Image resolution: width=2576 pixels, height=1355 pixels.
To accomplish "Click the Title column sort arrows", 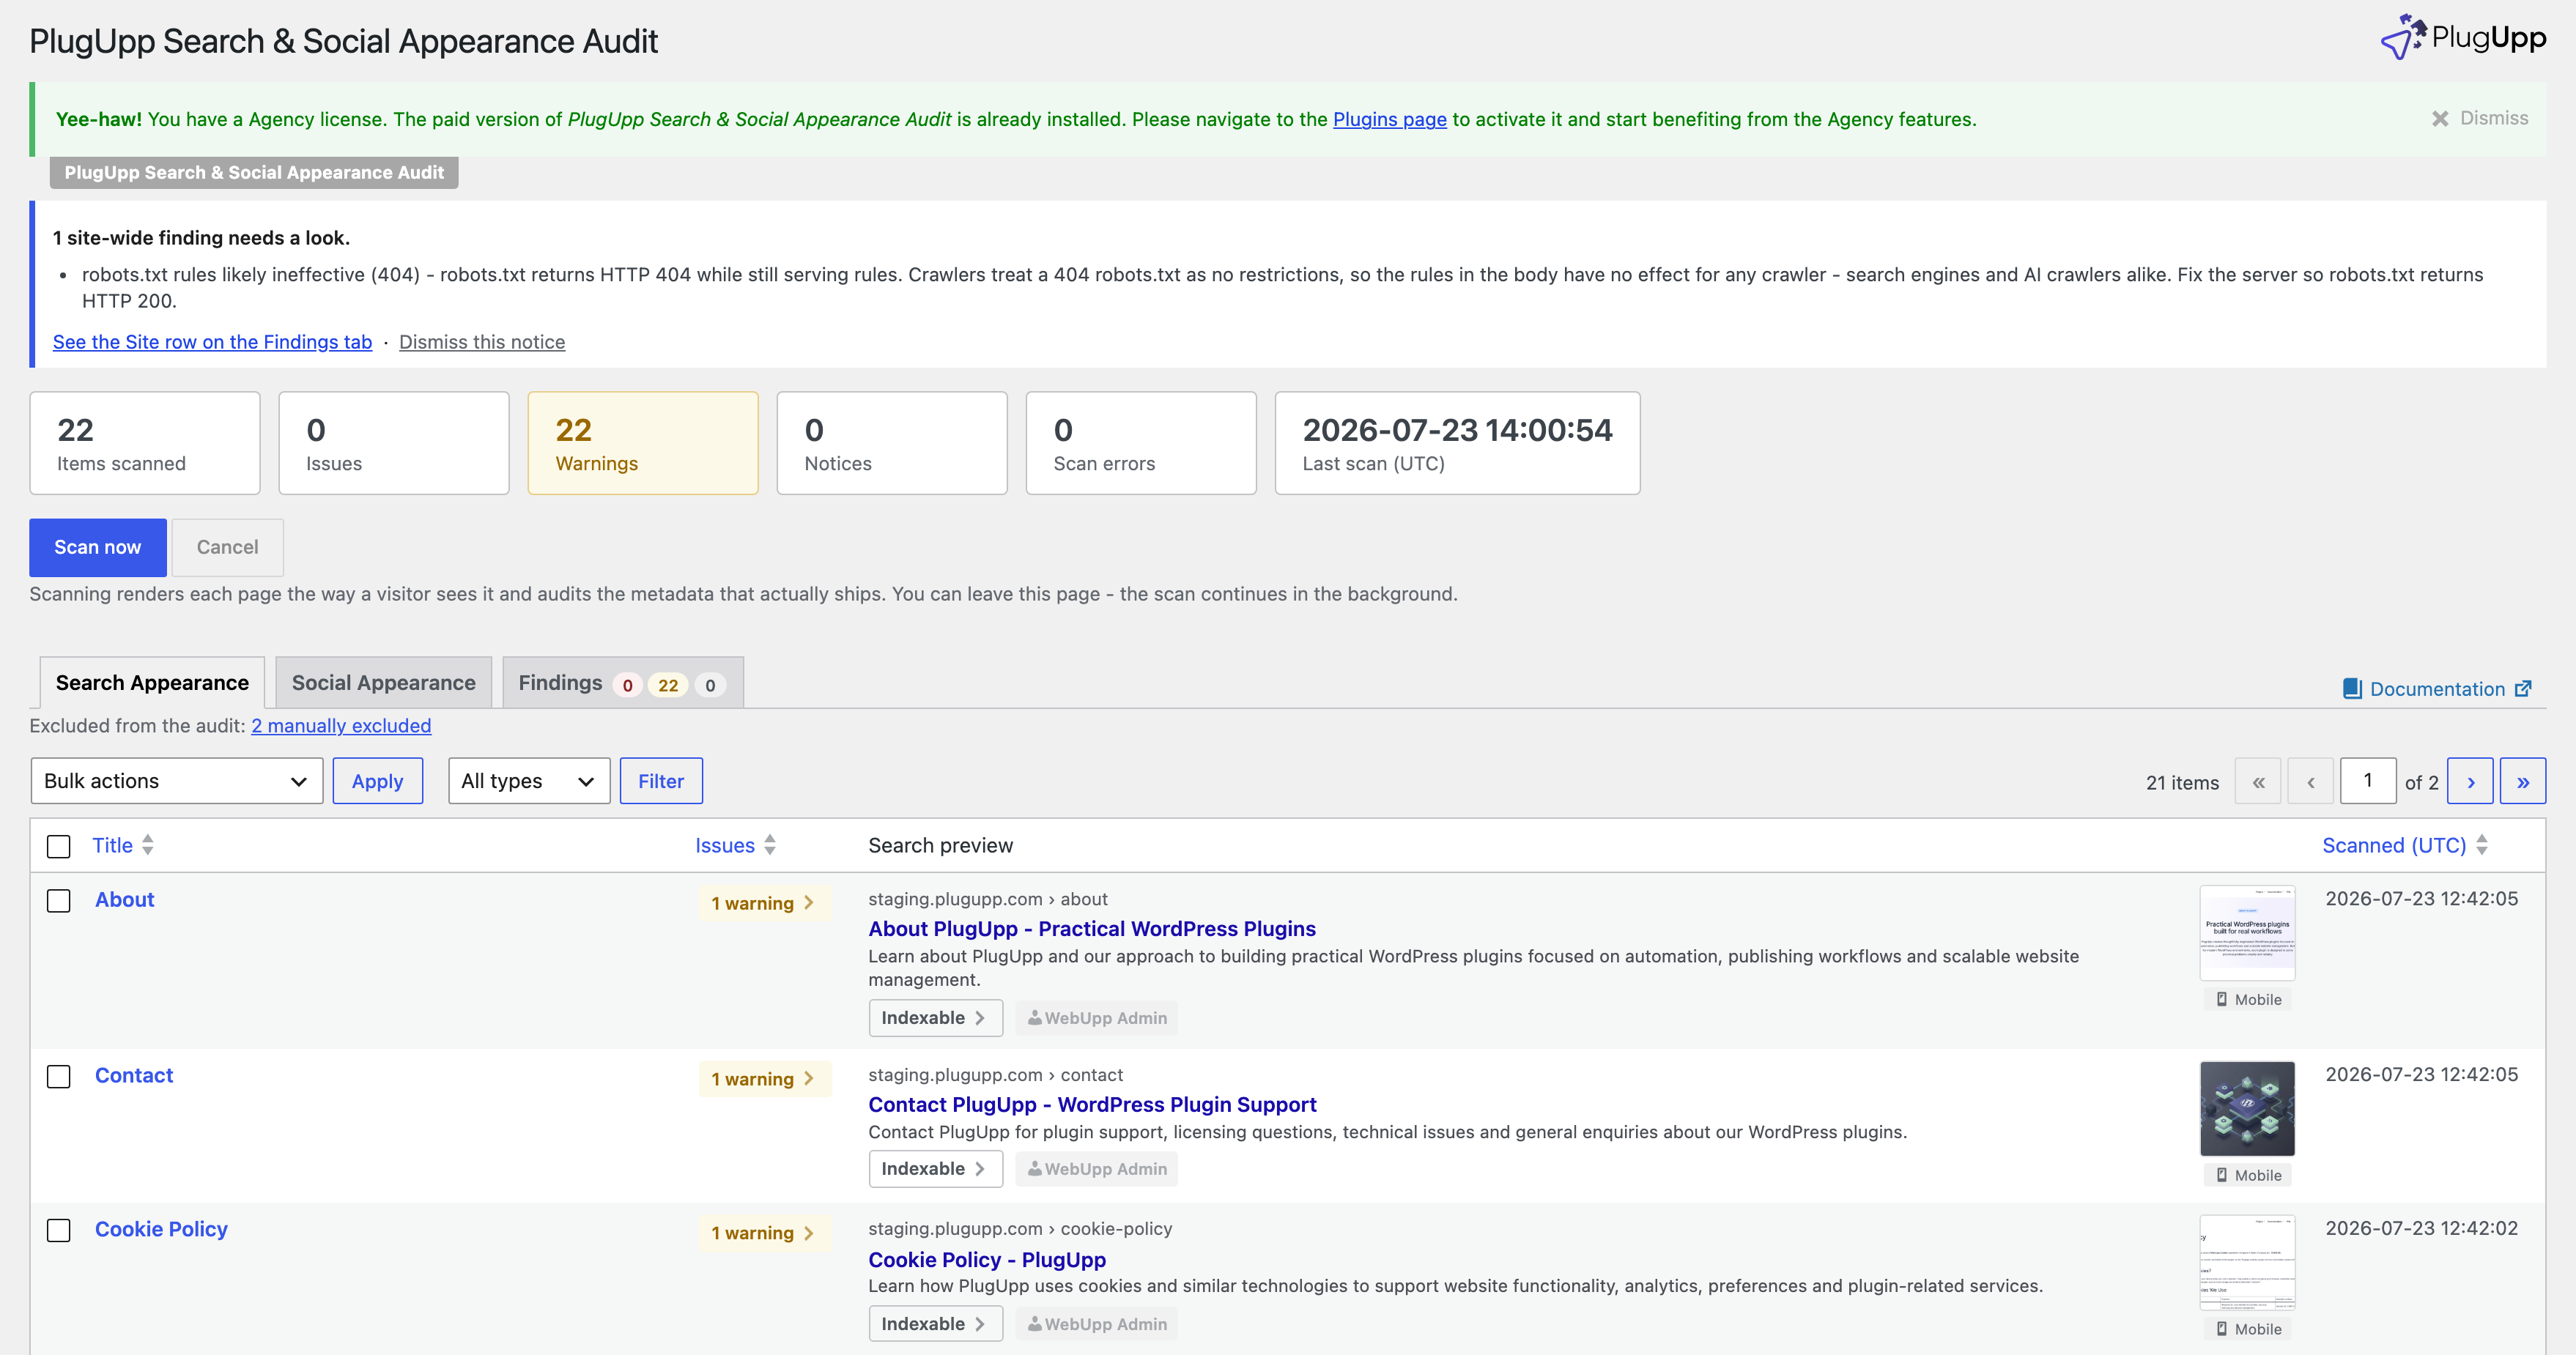I will click(x=148, y=845).
